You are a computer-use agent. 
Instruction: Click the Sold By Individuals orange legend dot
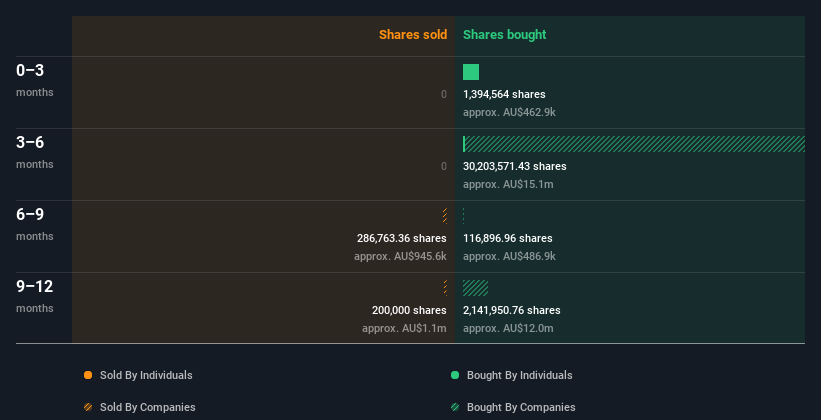tap(88, 375)
